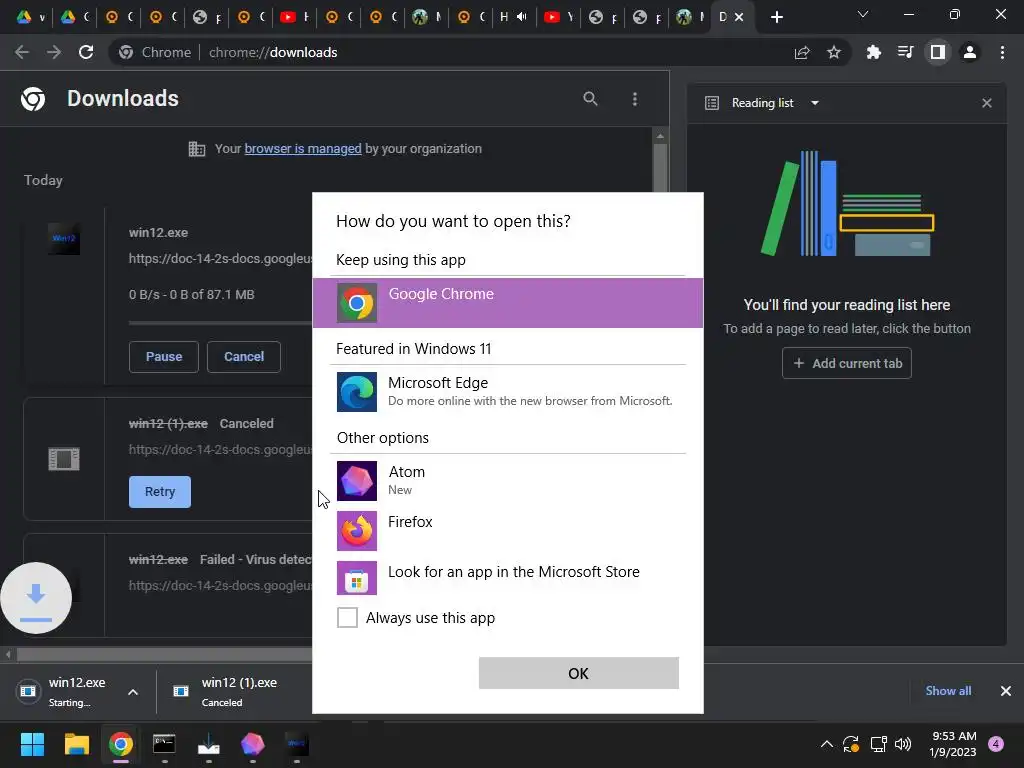
Task: Show hidden system tray icons
Action: [x=826, y=744]
